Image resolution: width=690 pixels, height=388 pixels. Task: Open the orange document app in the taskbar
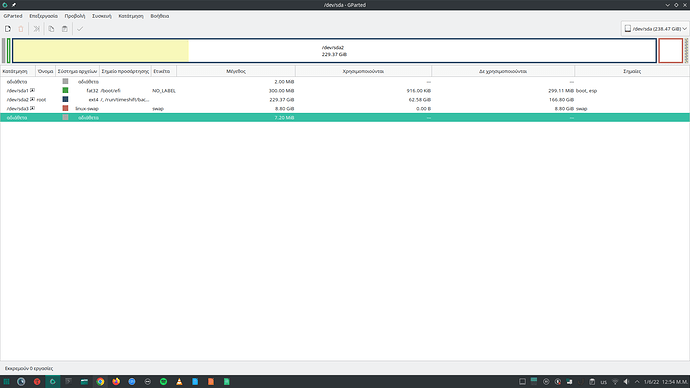point(211,382)
